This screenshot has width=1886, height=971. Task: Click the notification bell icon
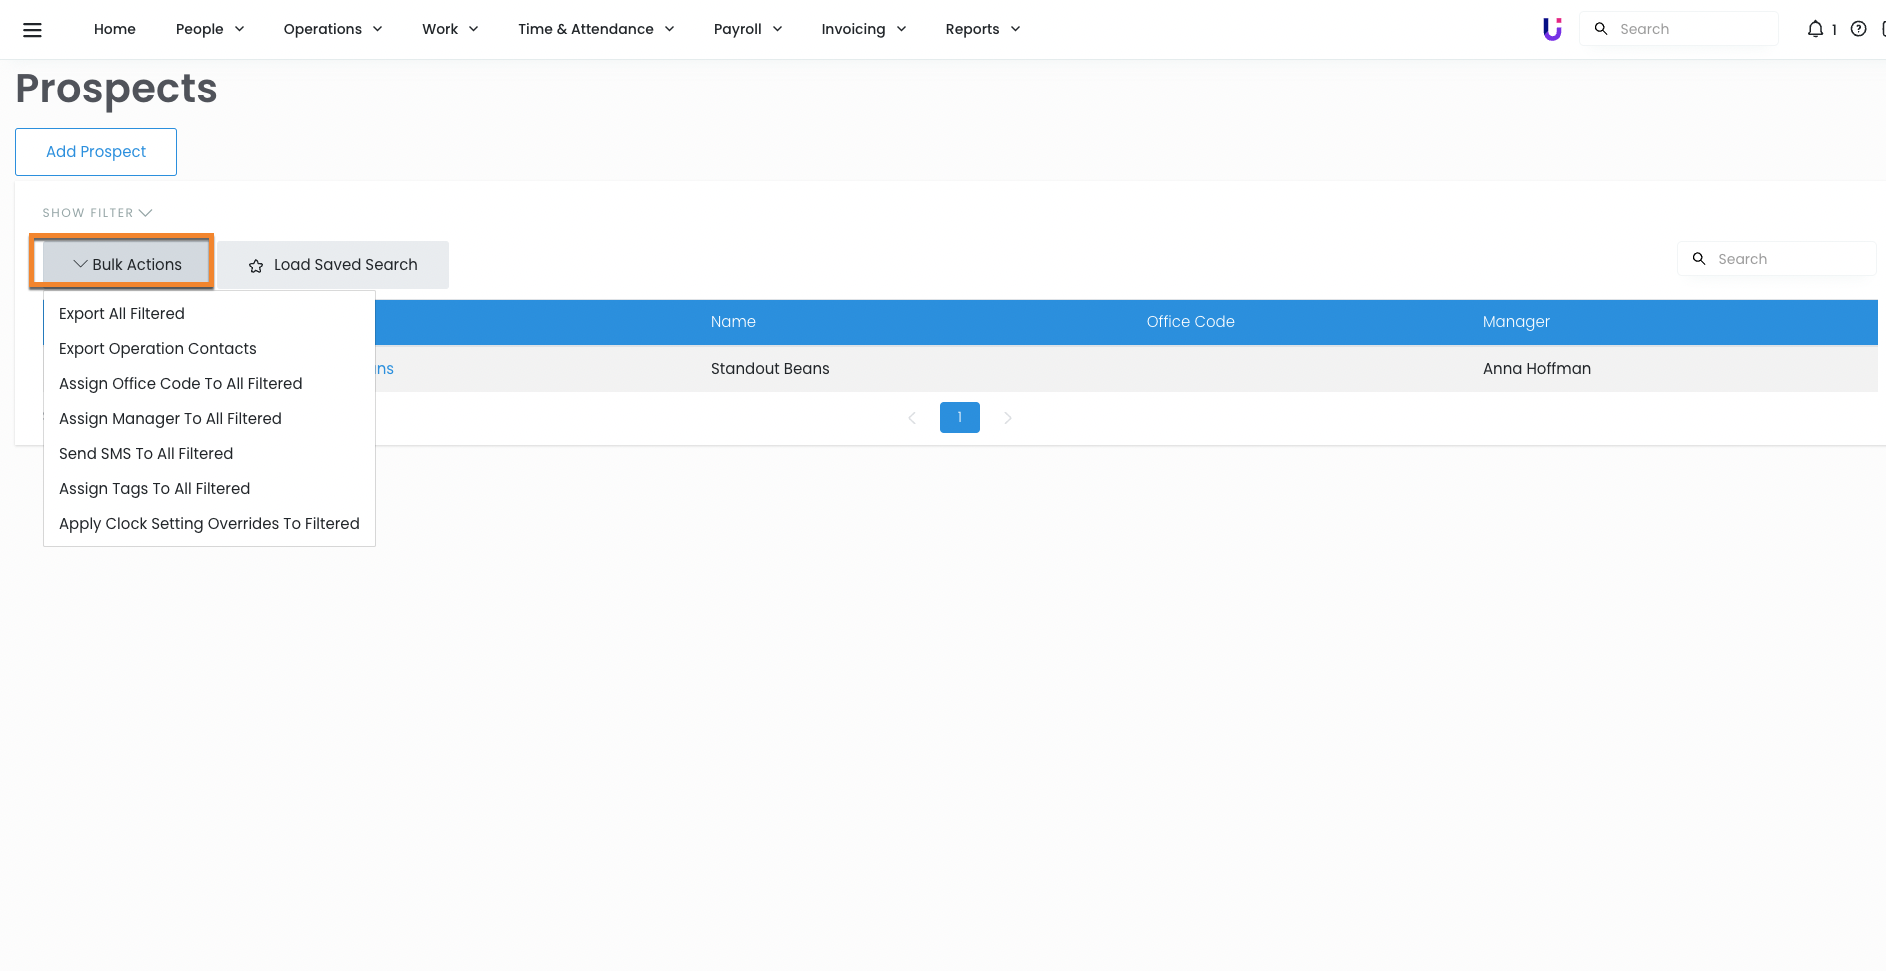click(1815, 29)
